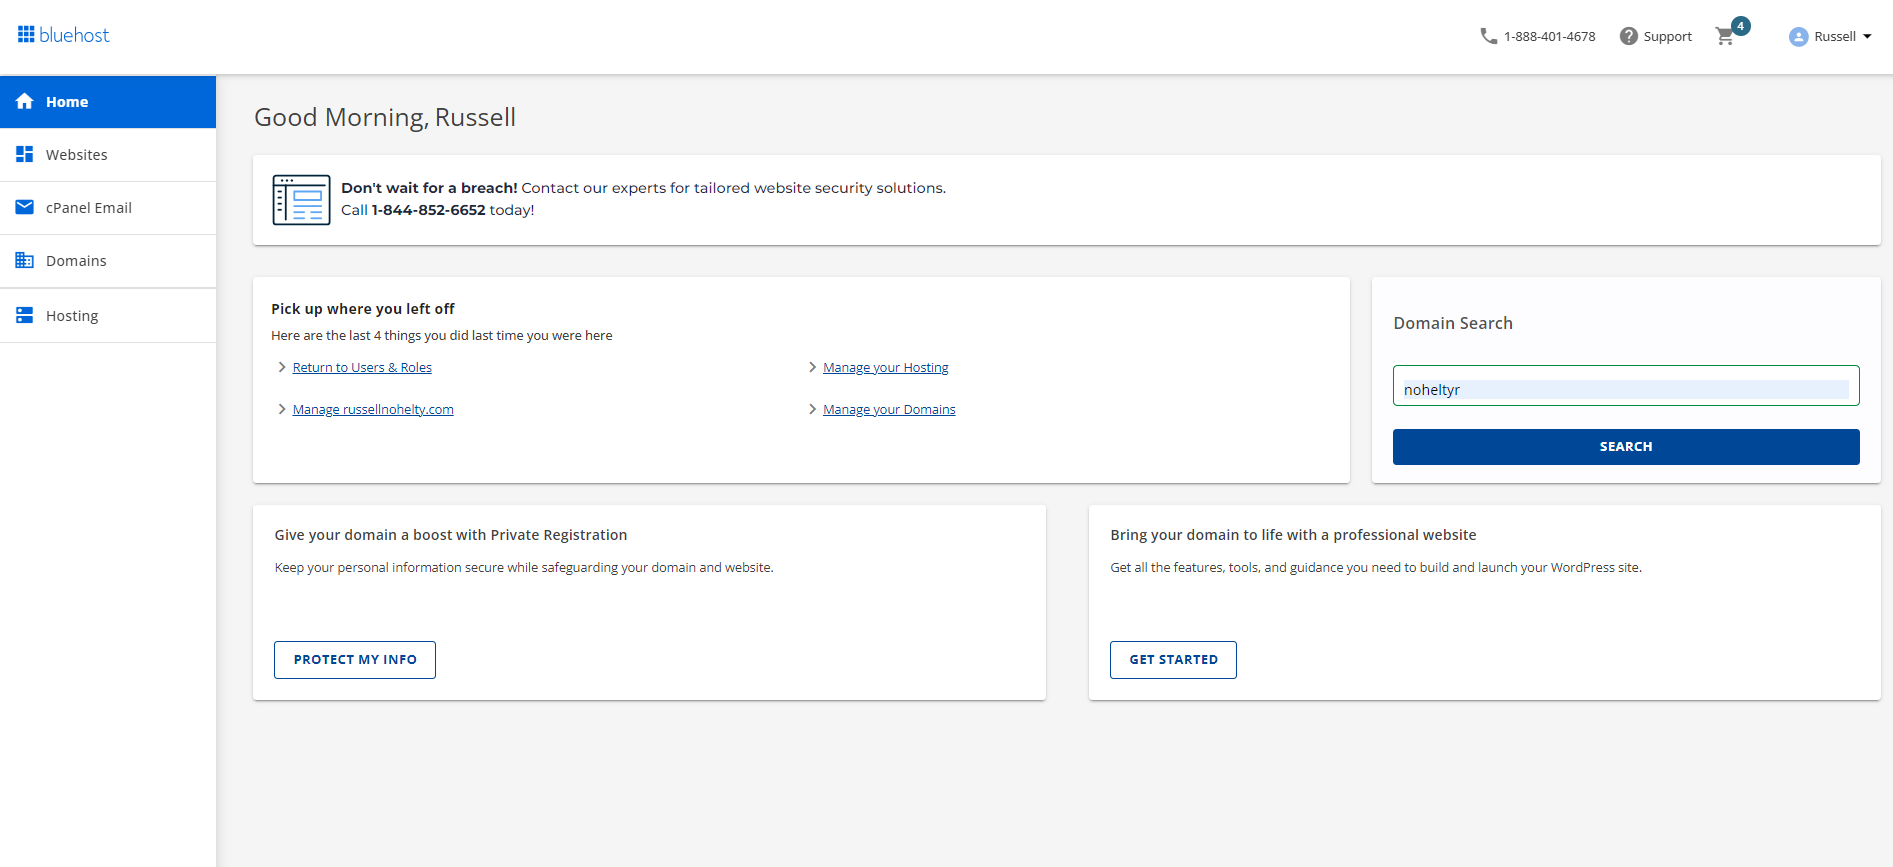The image size is (1893, 867).
Task: Click 'Bring your domain to life' heading
Action: [x=1293, y=535]
